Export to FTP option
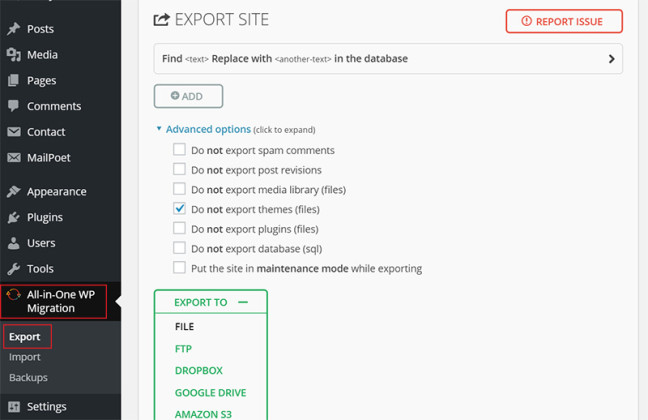648x420 pixels. point(183,349)
